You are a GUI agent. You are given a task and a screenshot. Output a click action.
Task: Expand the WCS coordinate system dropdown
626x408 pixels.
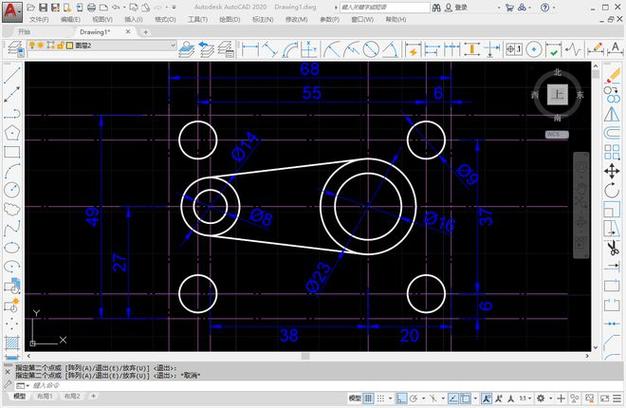[x=556, y=133]
